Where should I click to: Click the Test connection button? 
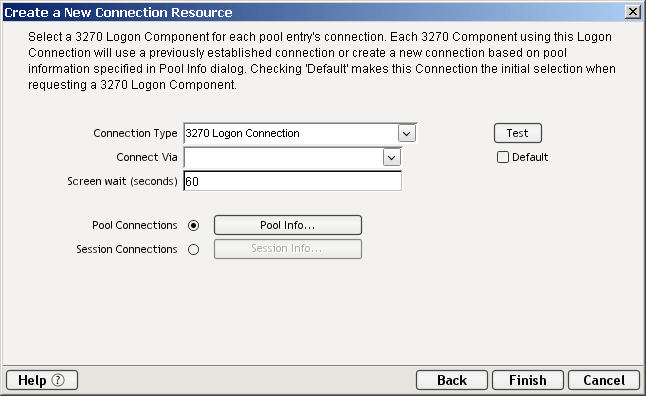(x=517, y=133)
